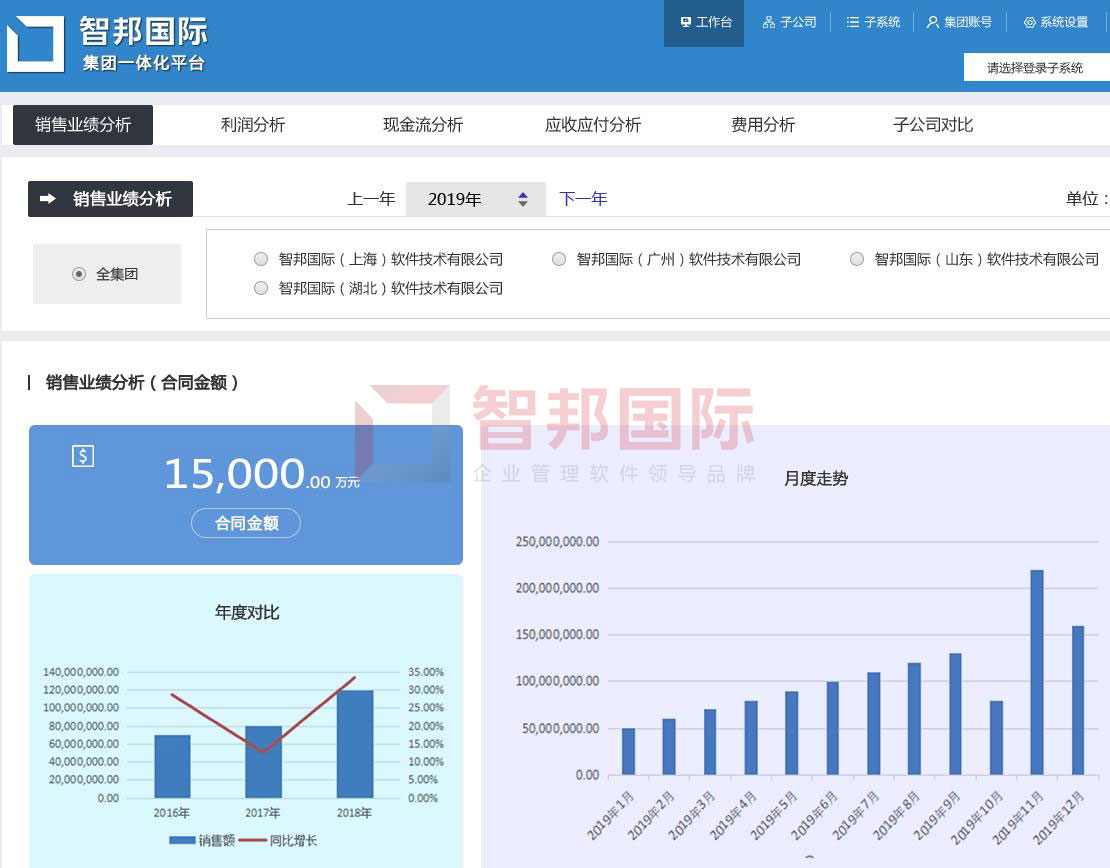Image resolution: width=1110 pixels, height=868 pixels.
Task: Click the 子公司 organization icon
Action: pyautogui.click(x=768, y=22)
